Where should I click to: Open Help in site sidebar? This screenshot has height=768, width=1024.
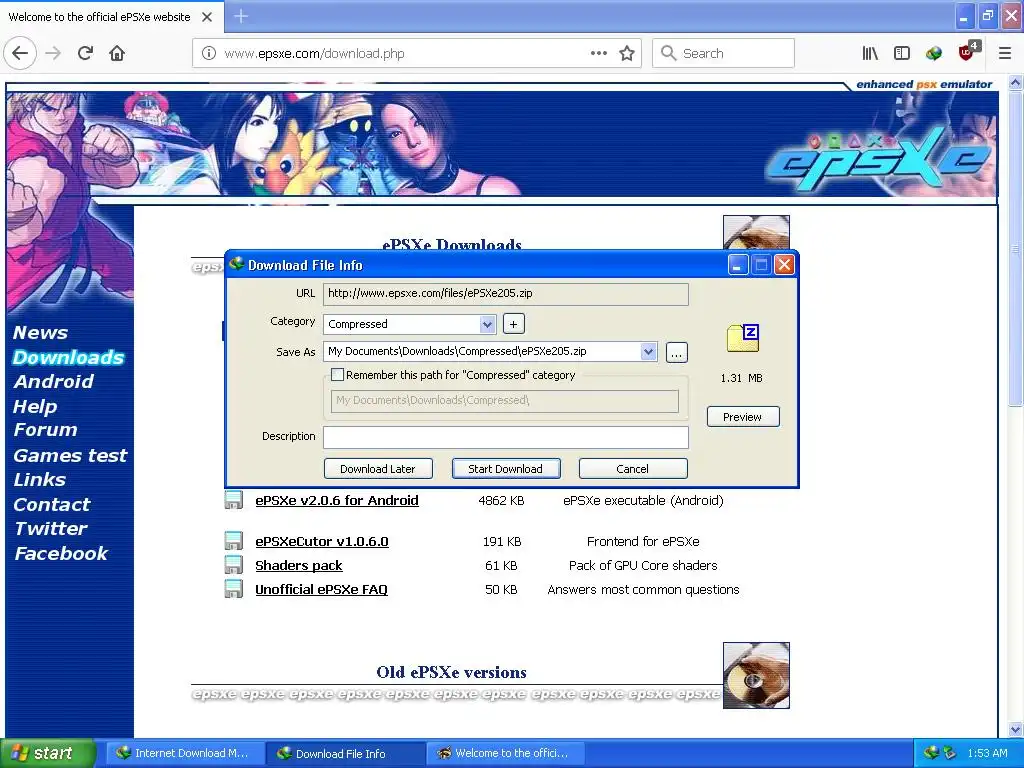click(x=35, y=406)
